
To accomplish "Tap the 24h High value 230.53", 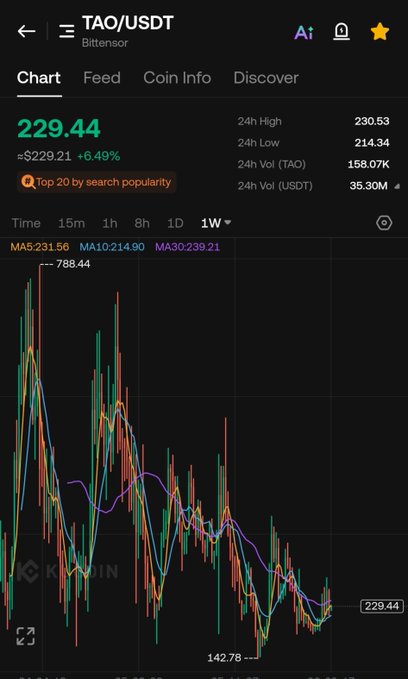I will coord(372,121).
